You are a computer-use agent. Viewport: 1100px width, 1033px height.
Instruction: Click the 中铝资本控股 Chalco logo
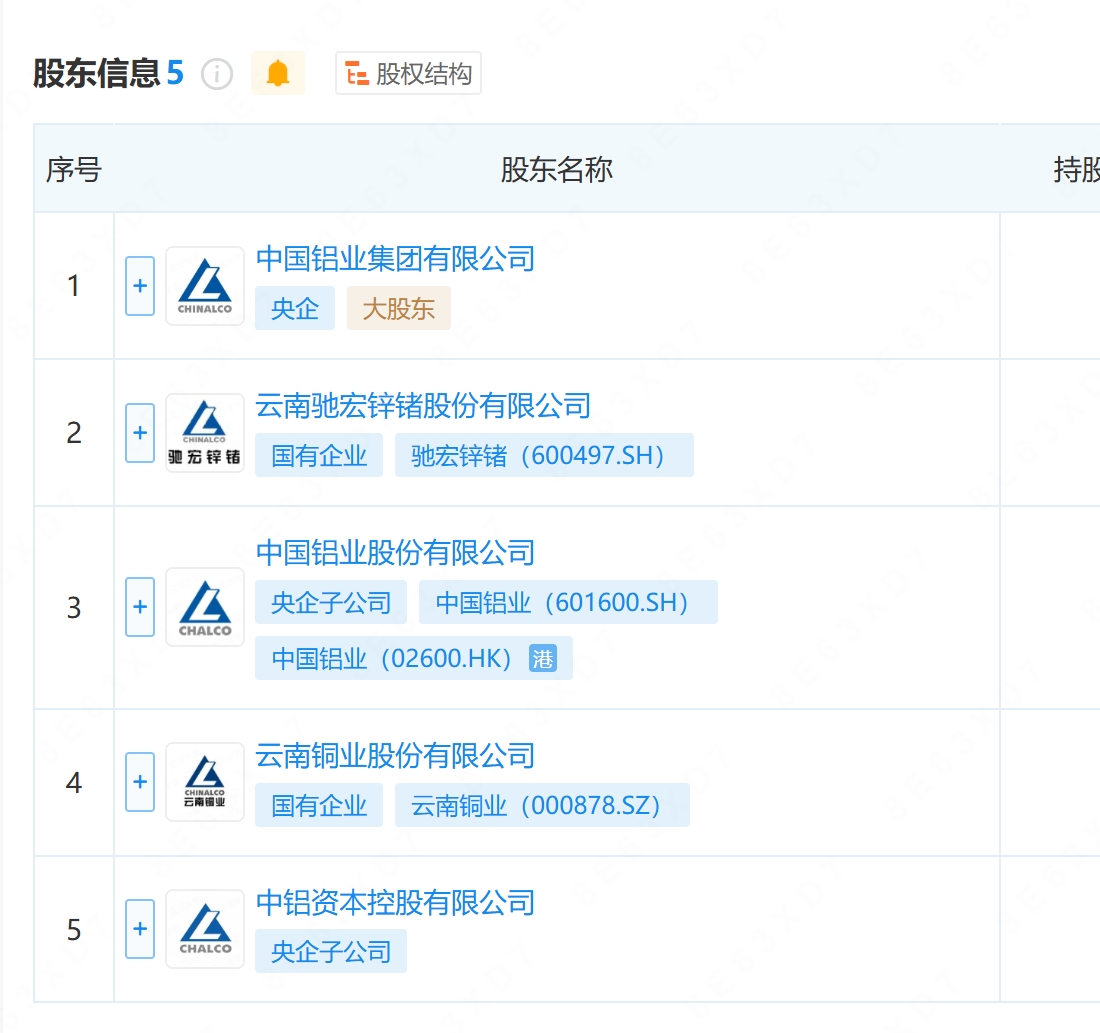pos(205,929)
